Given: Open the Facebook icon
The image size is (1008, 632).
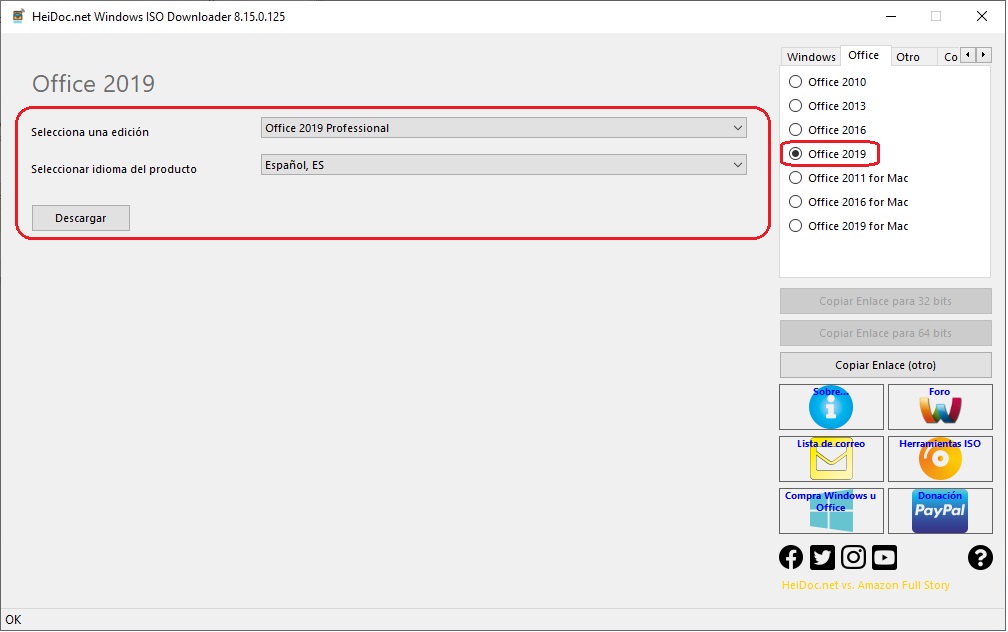Looking at the screenshot, I should [x=791, y=558].
